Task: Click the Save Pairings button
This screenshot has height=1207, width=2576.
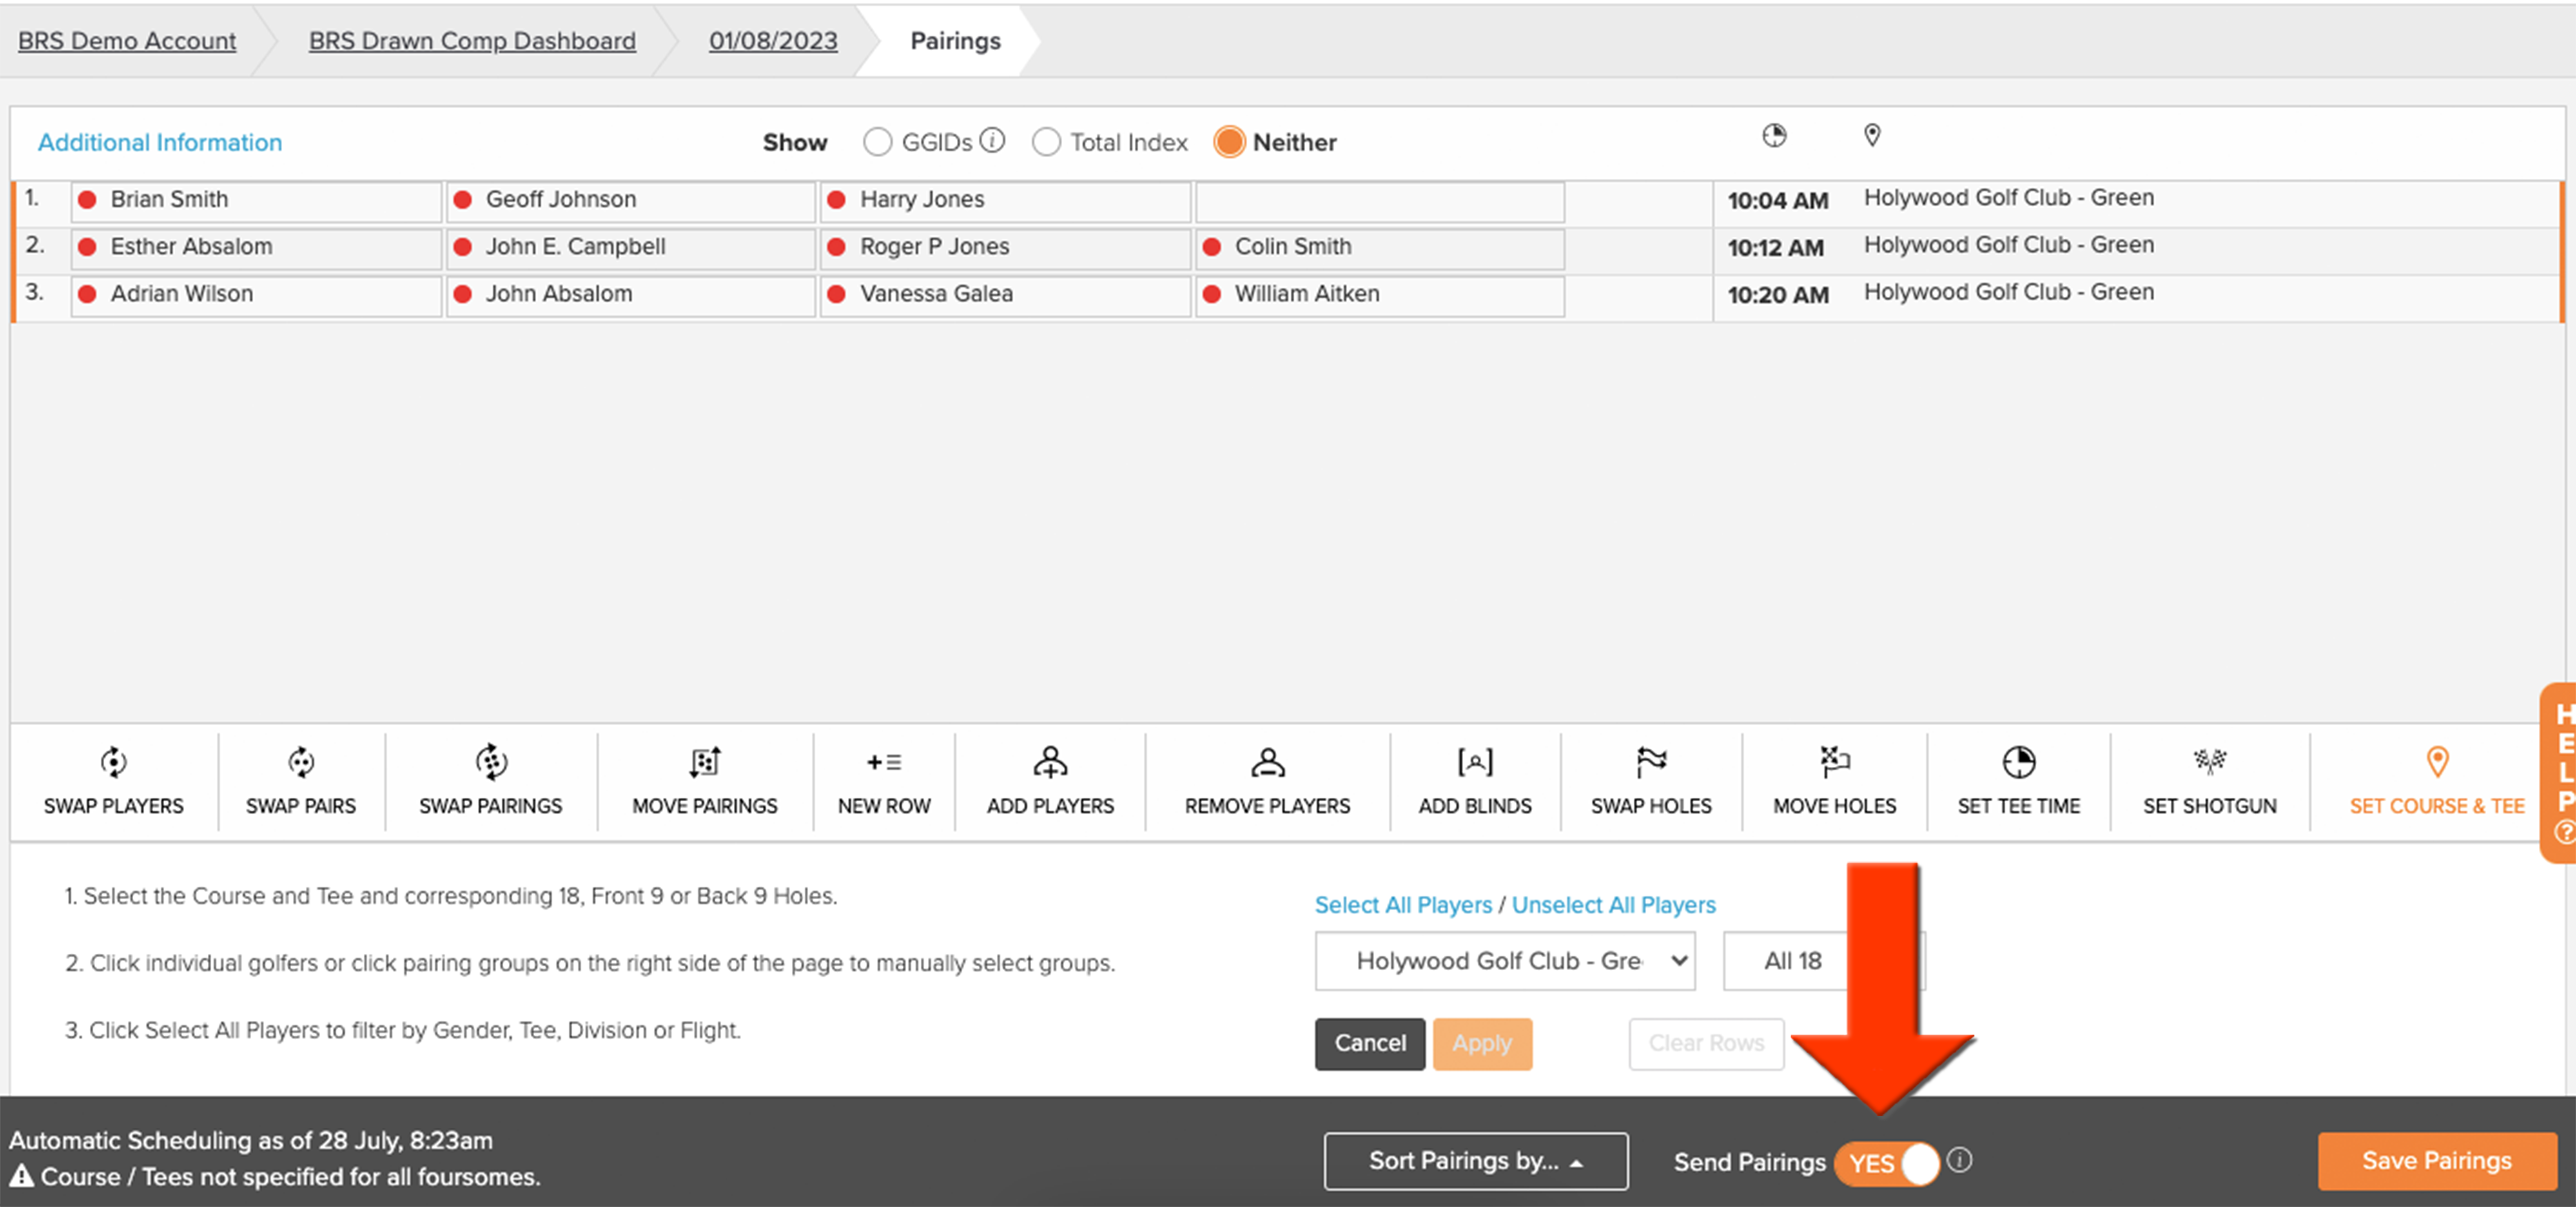Action: 2437,1161
